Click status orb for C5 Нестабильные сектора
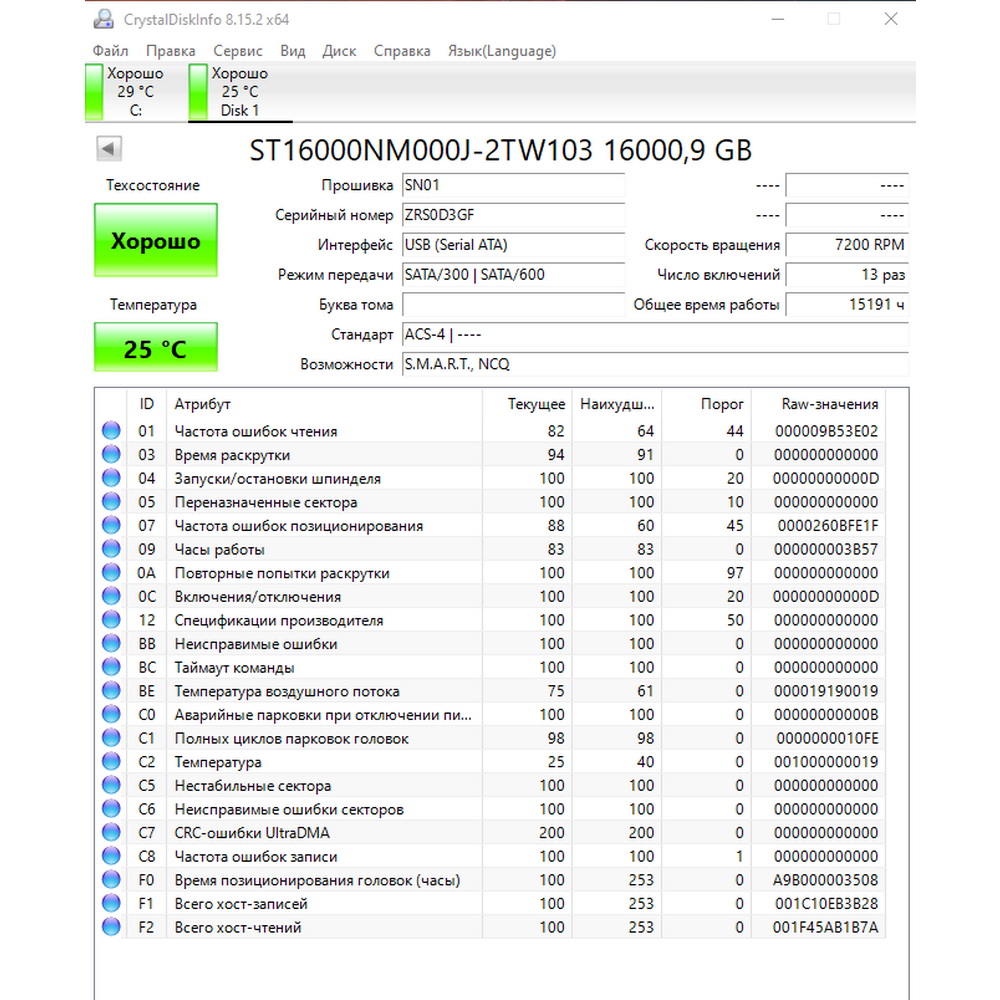This screenshot has height=1000, width=1000. 111,784
